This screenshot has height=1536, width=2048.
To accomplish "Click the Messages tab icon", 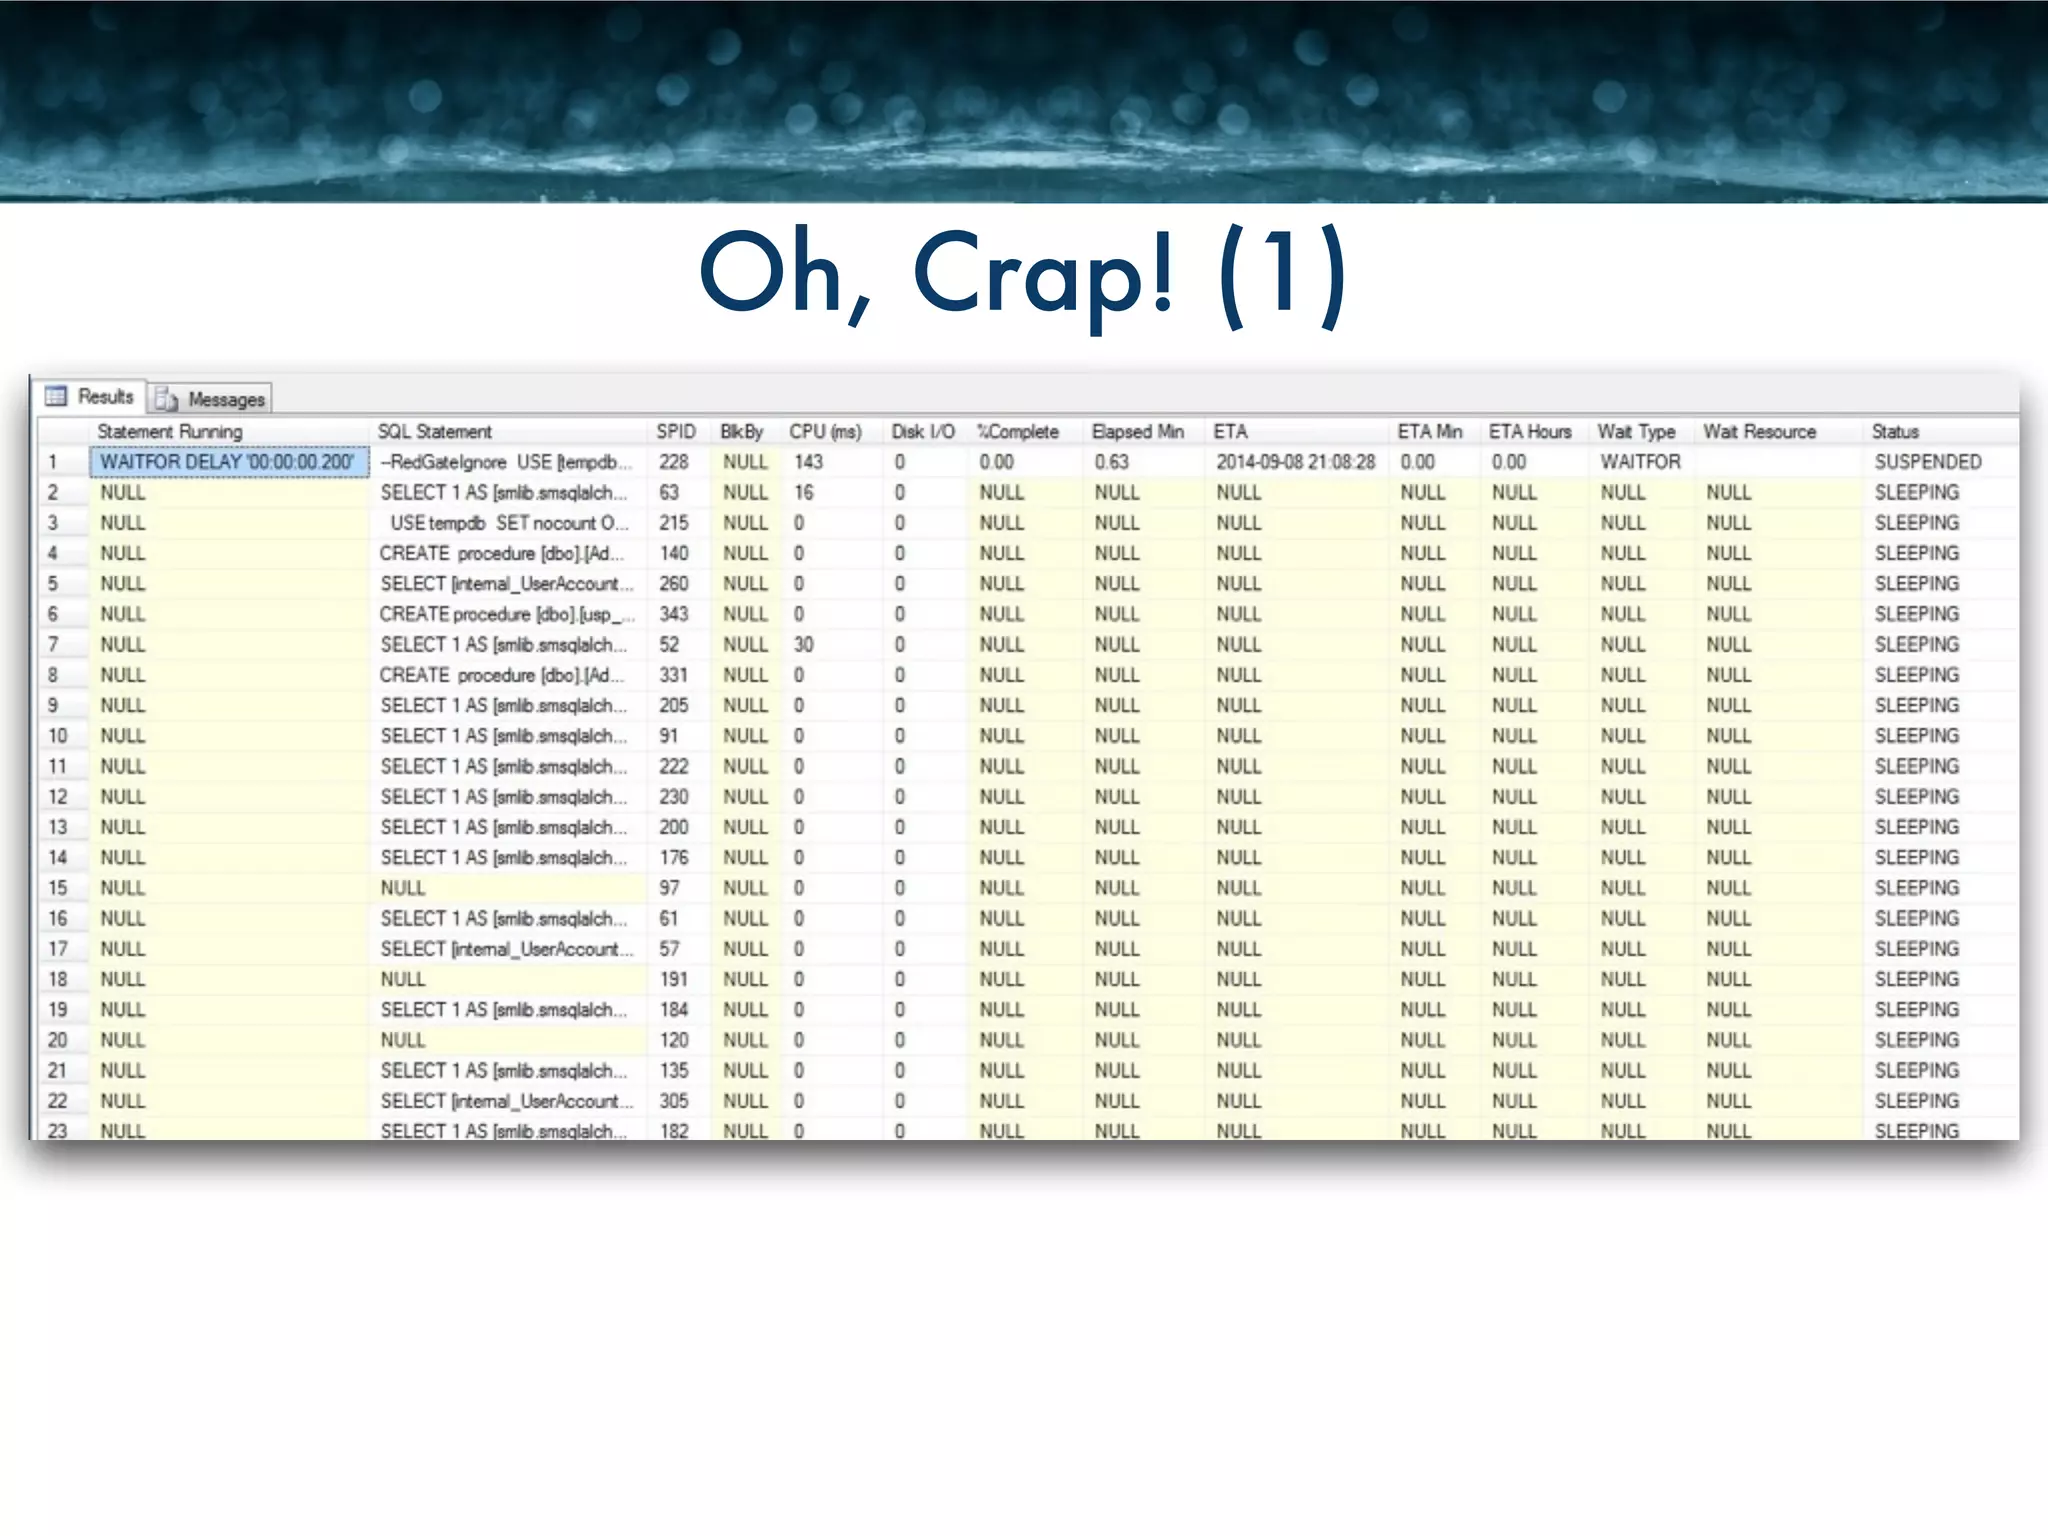I will tap(166, 399).
